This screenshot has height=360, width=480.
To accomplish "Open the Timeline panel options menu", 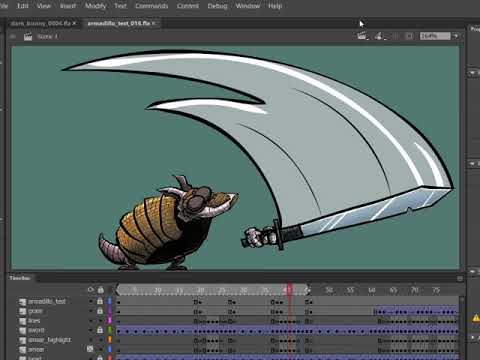I will click(460, 278).
